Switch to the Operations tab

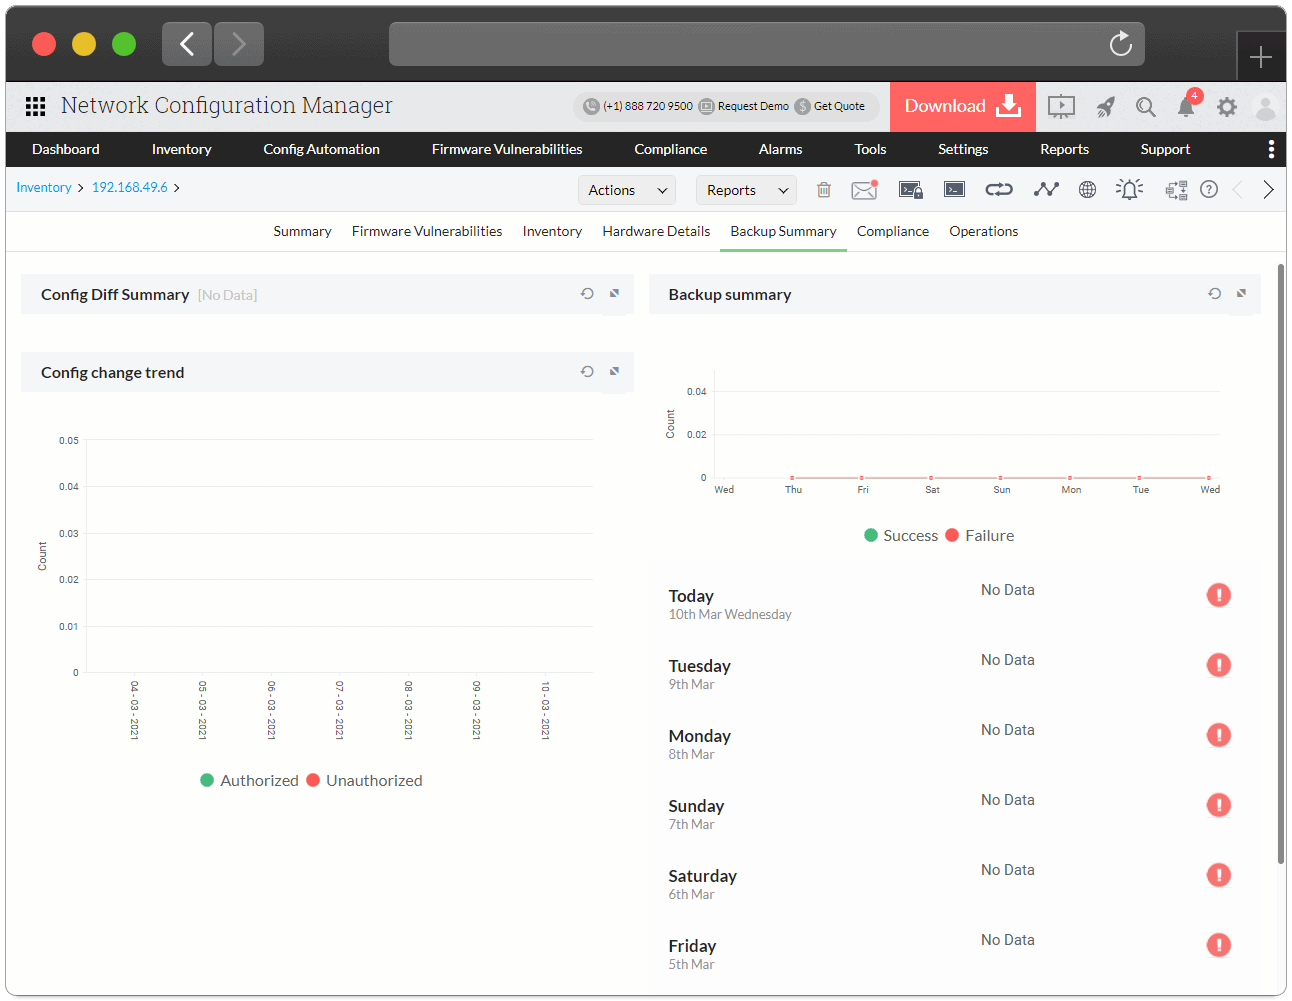point(984,231)
